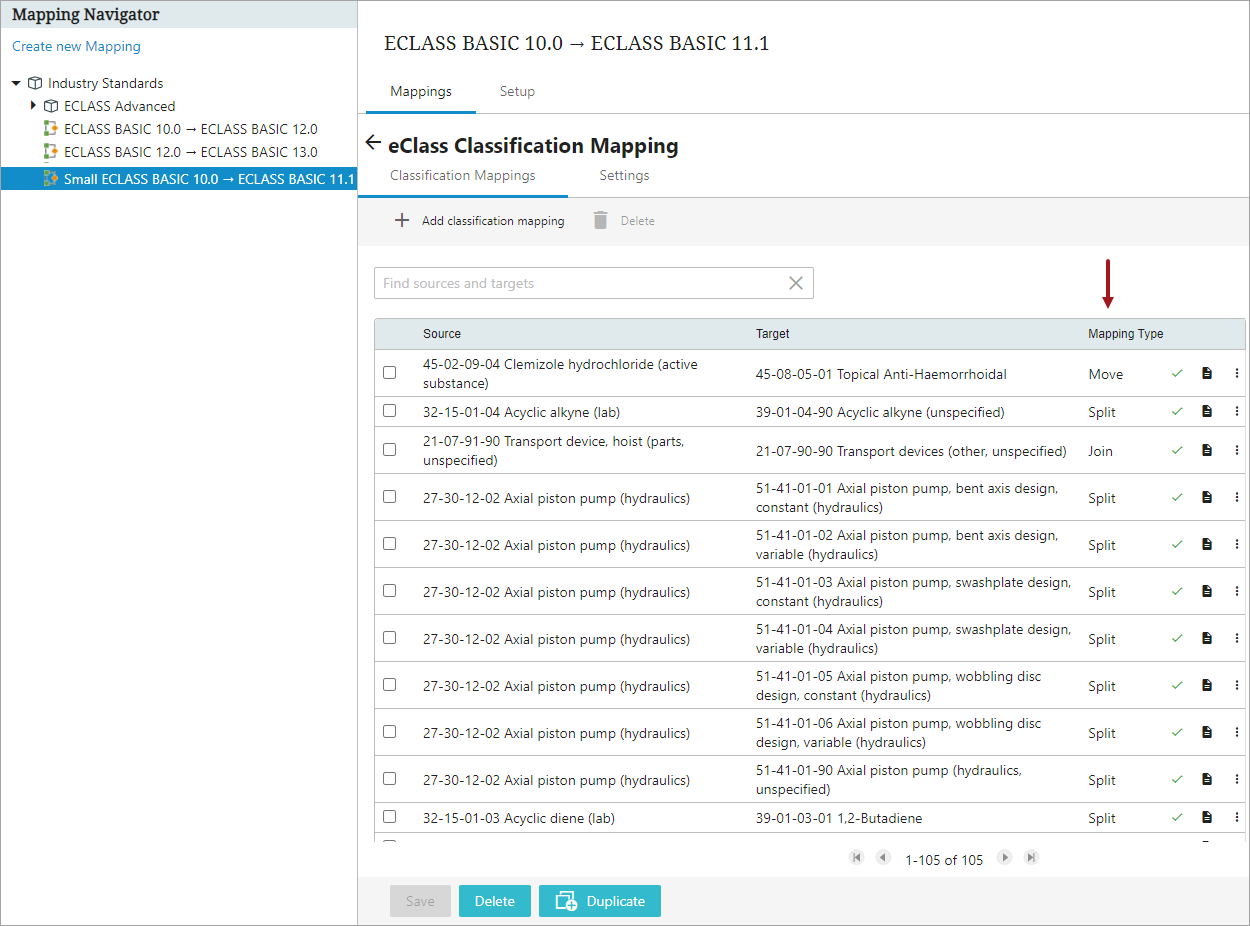Open document icon for Acyclic diene row
The height and width of the screenshot is (926, 1250).
(x=1207, y=817)
